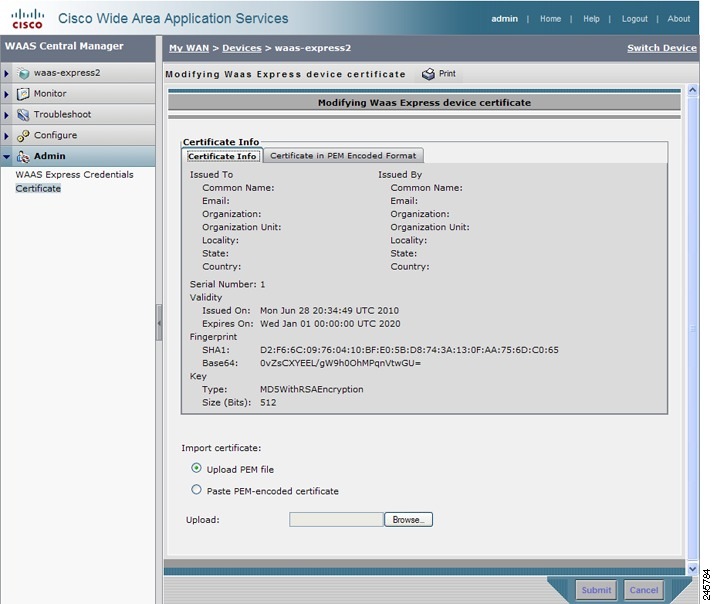Switch to the Certificate Info tab
713x604 pixels.
(x=222, y=156)
